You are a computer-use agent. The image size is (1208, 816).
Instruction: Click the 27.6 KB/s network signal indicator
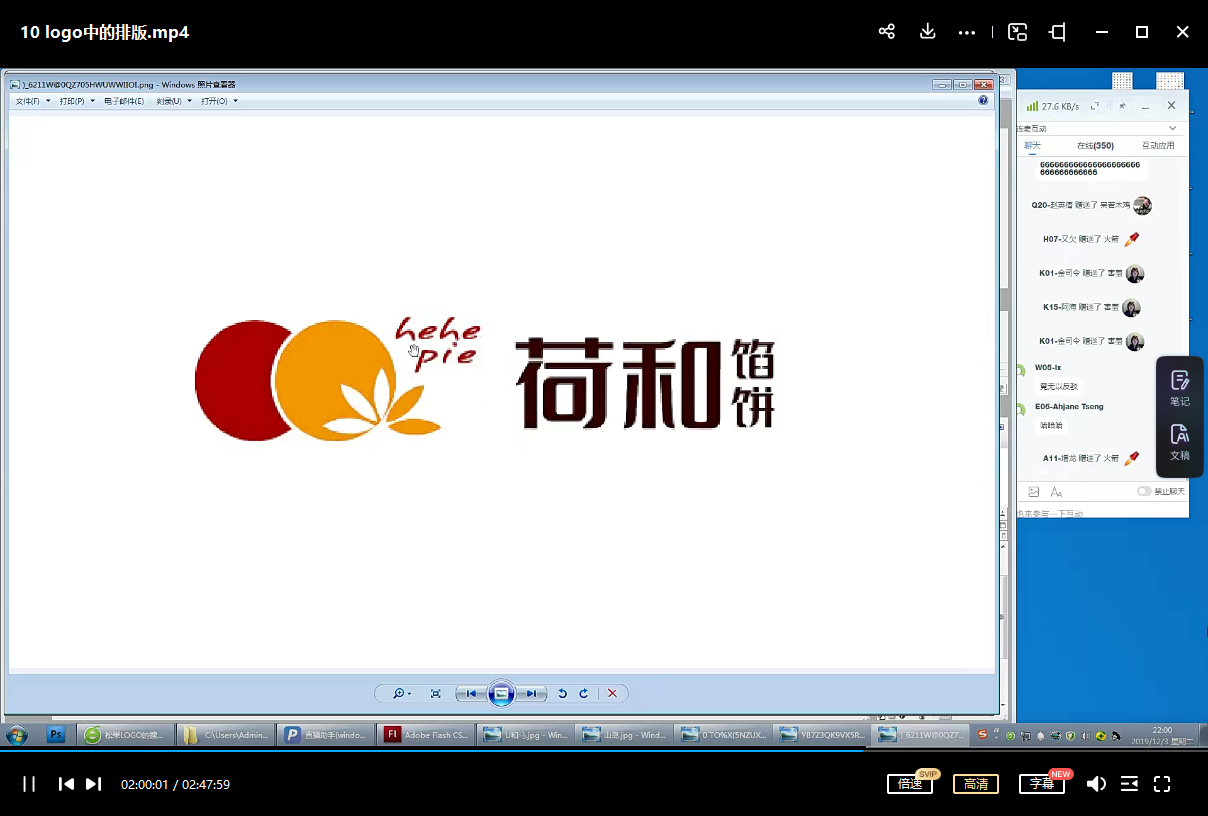point(1053,106)
